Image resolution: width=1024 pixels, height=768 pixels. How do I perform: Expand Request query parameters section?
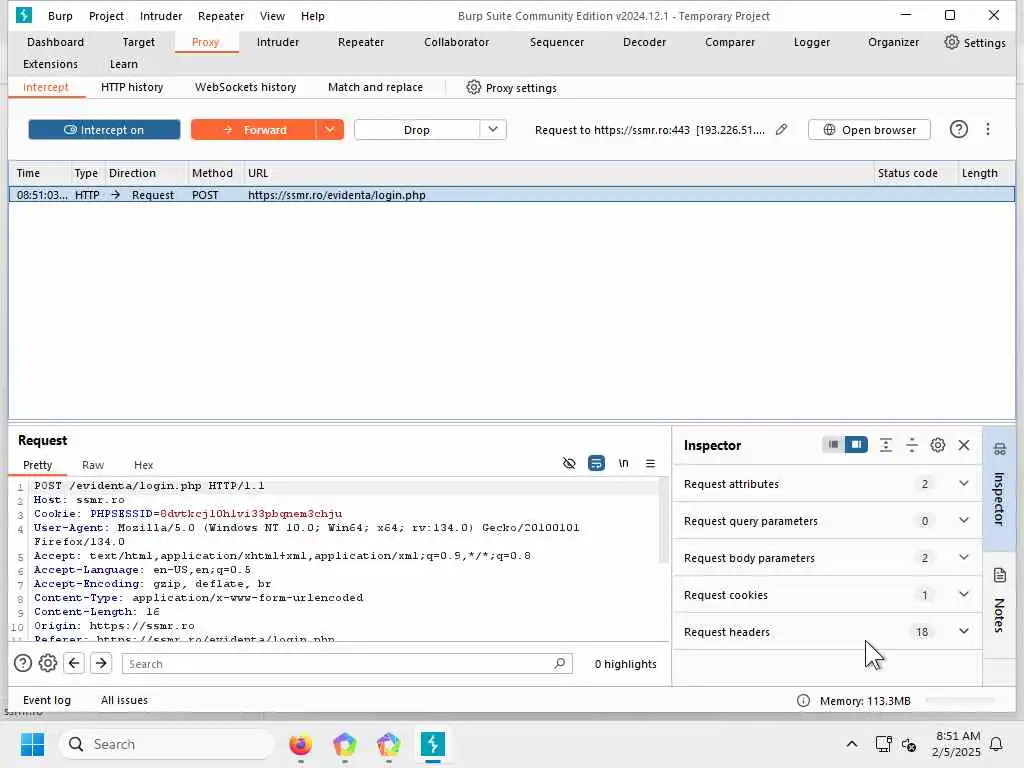click(963, 521)
